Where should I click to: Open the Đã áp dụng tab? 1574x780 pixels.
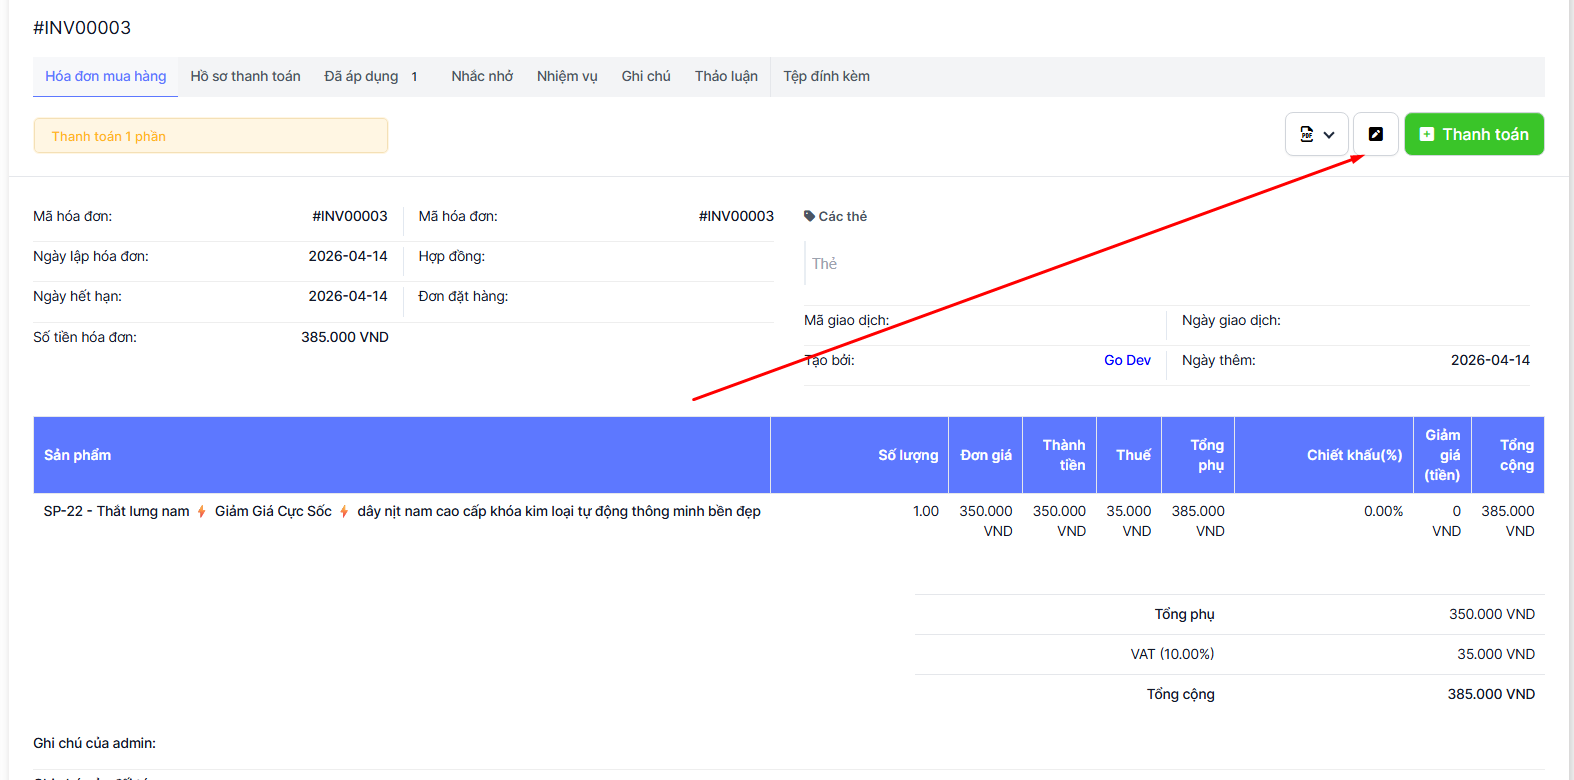(361, 76)
